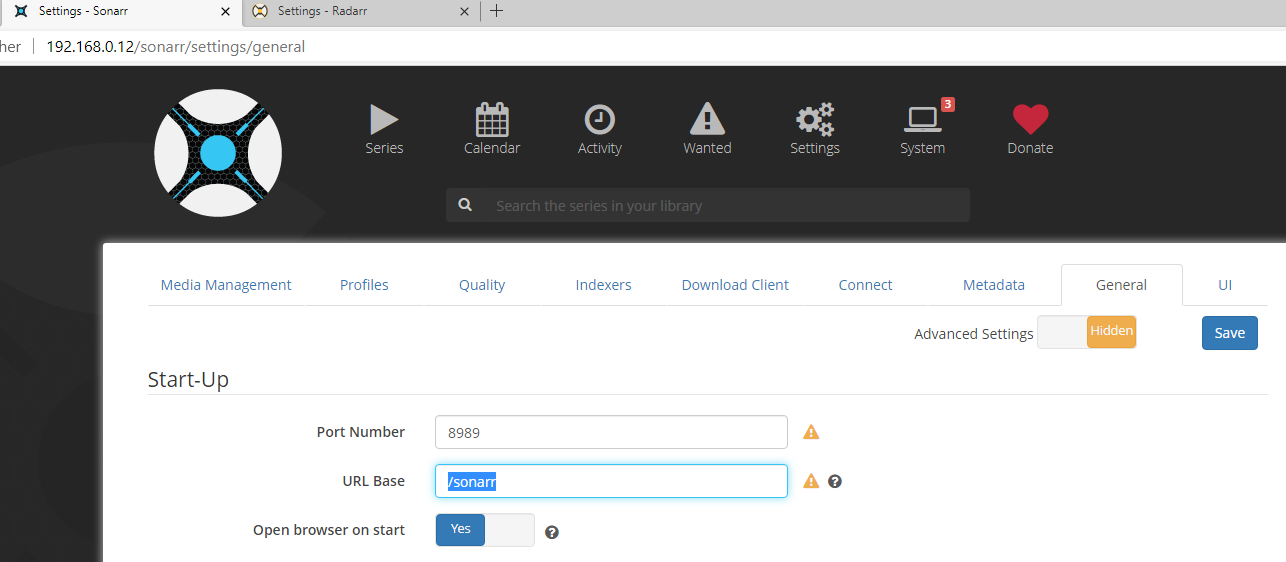
Task: Open the Series section
Action: tap(384, 129)
